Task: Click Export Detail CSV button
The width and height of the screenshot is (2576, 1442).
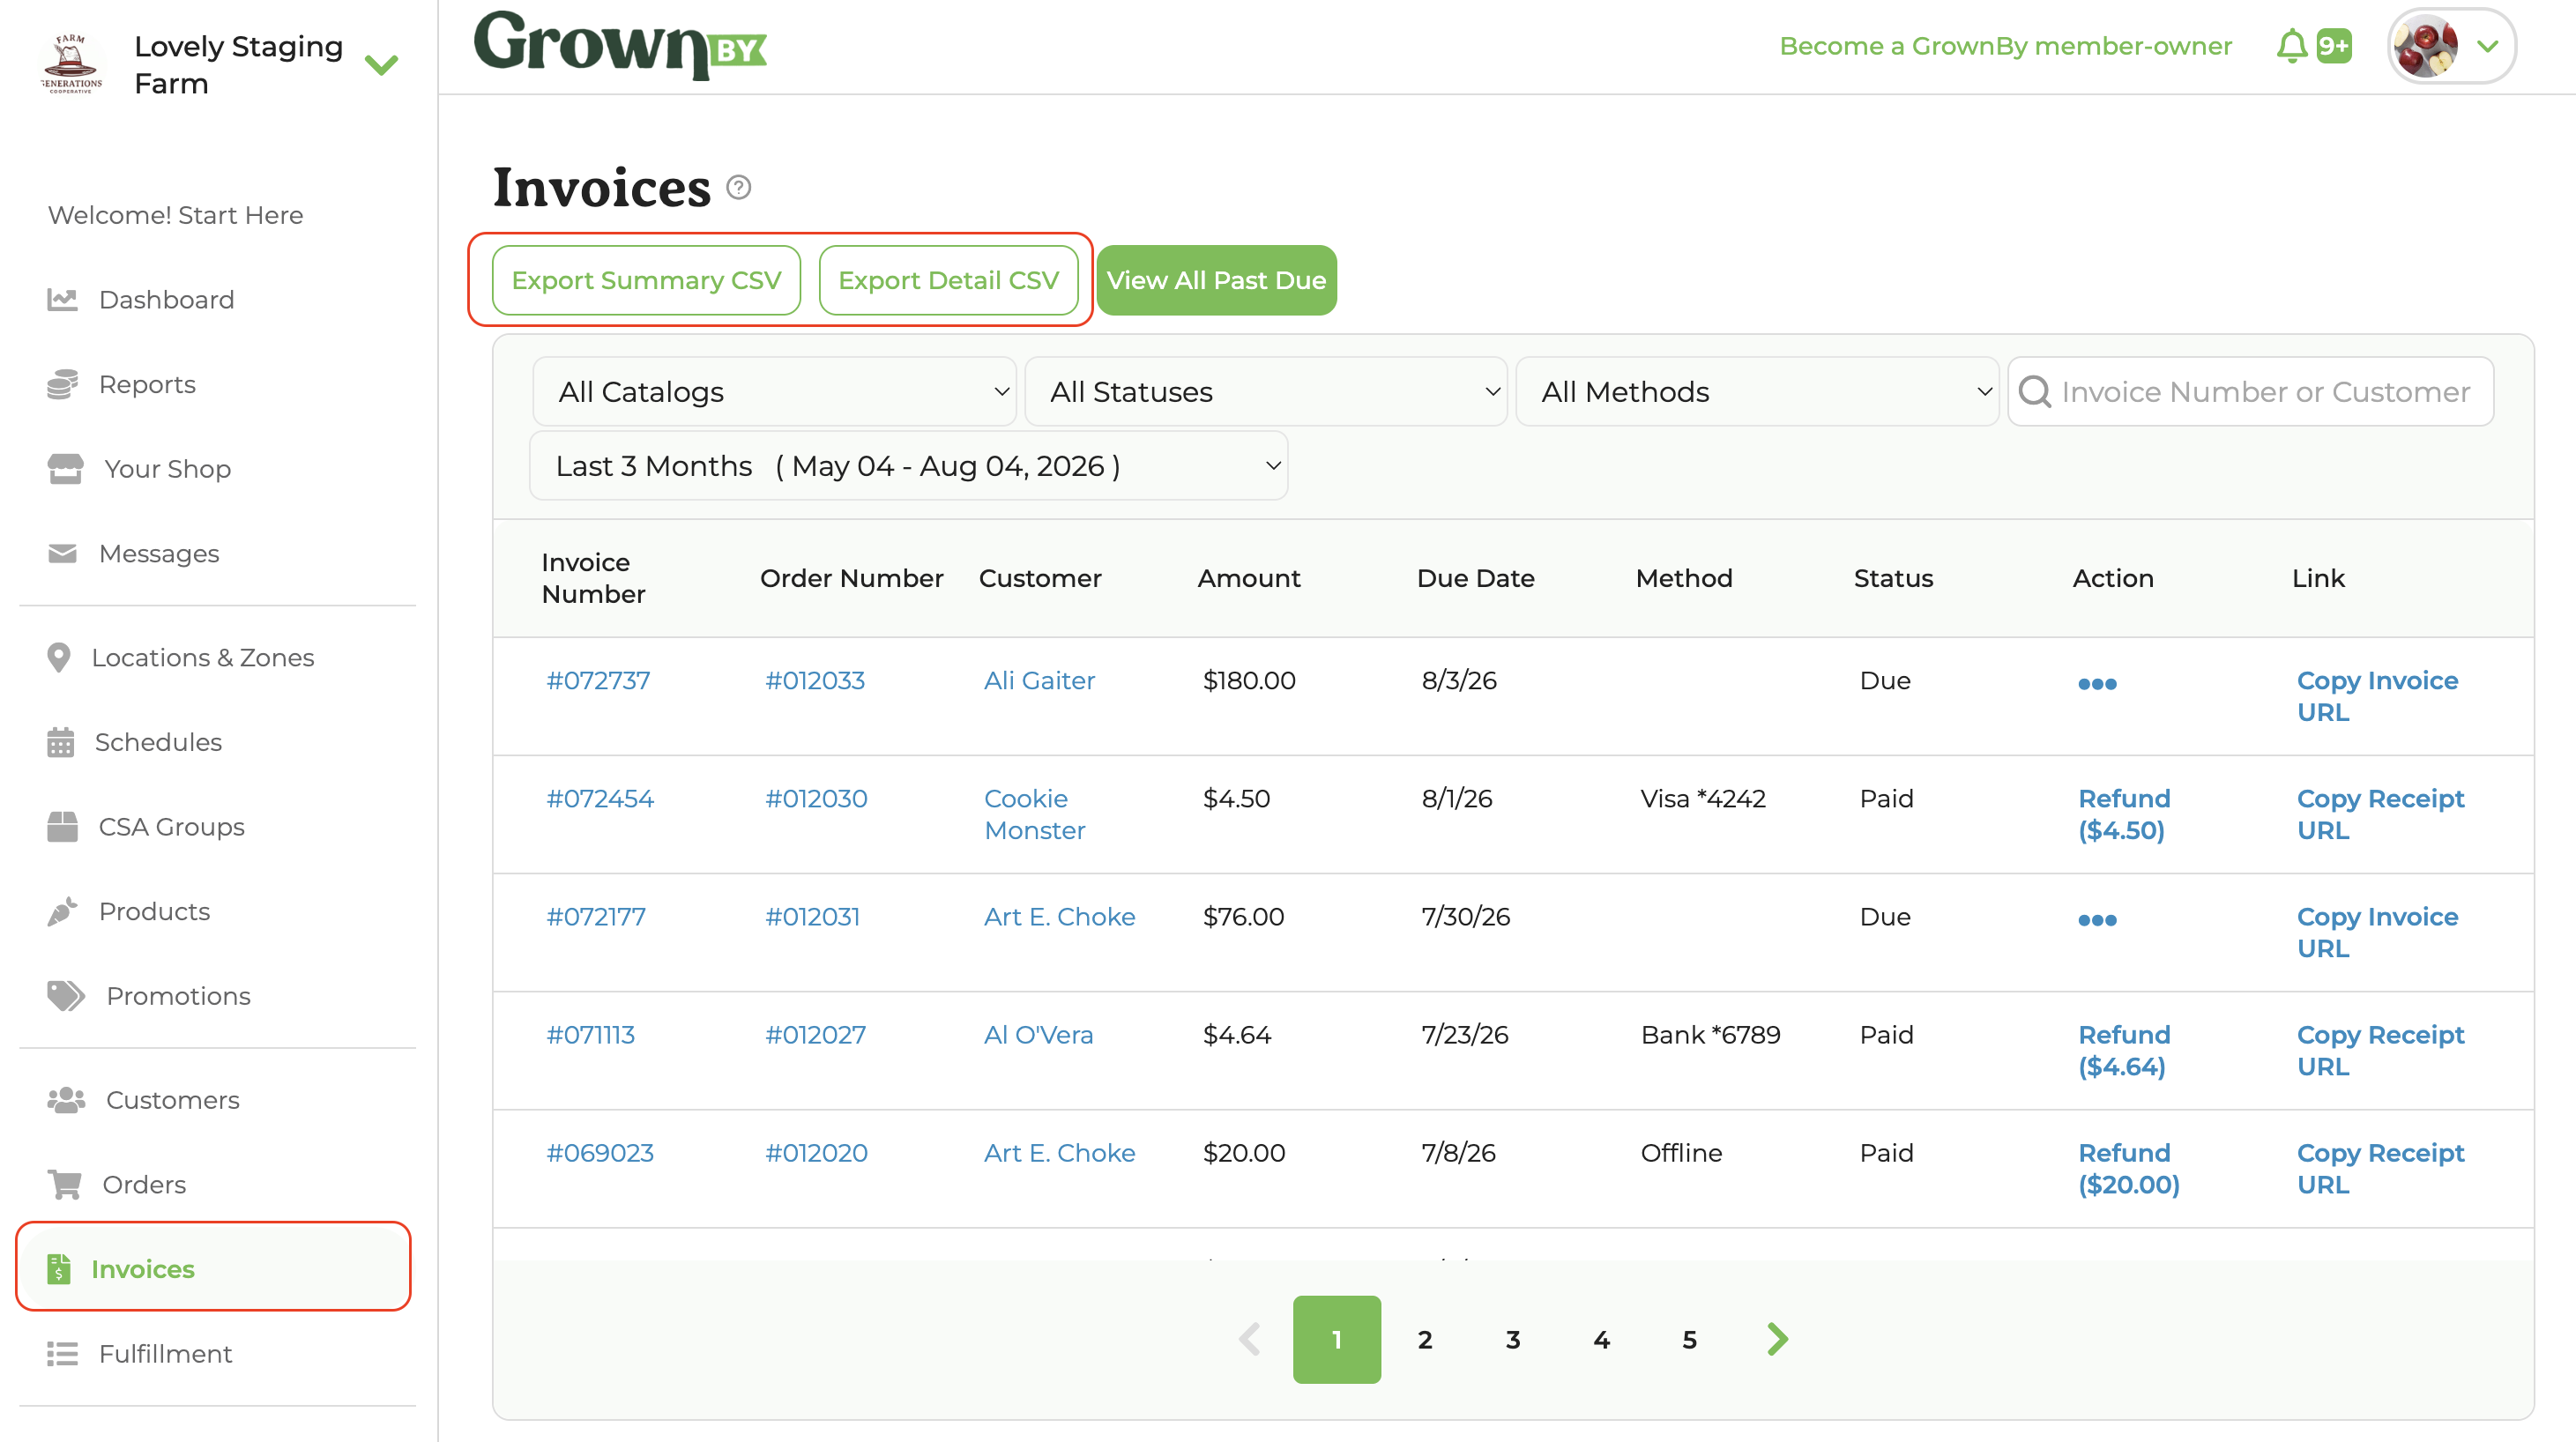Action: coord(948,280)
